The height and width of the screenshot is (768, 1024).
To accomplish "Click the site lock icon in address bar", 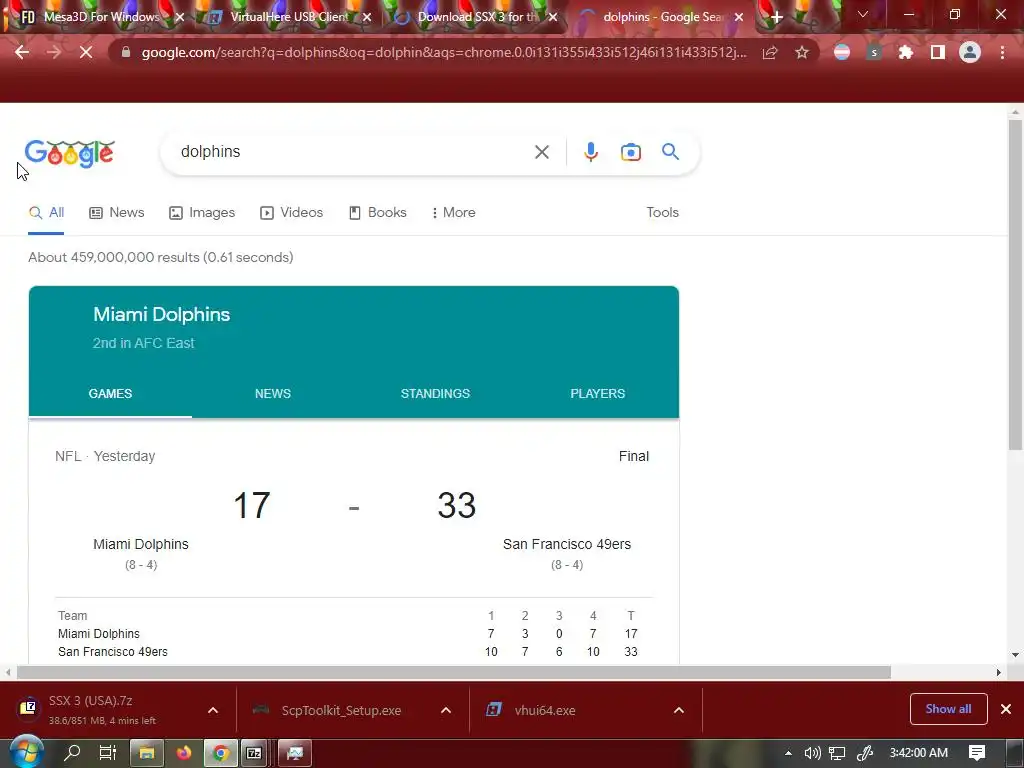I will click(126, 52).
